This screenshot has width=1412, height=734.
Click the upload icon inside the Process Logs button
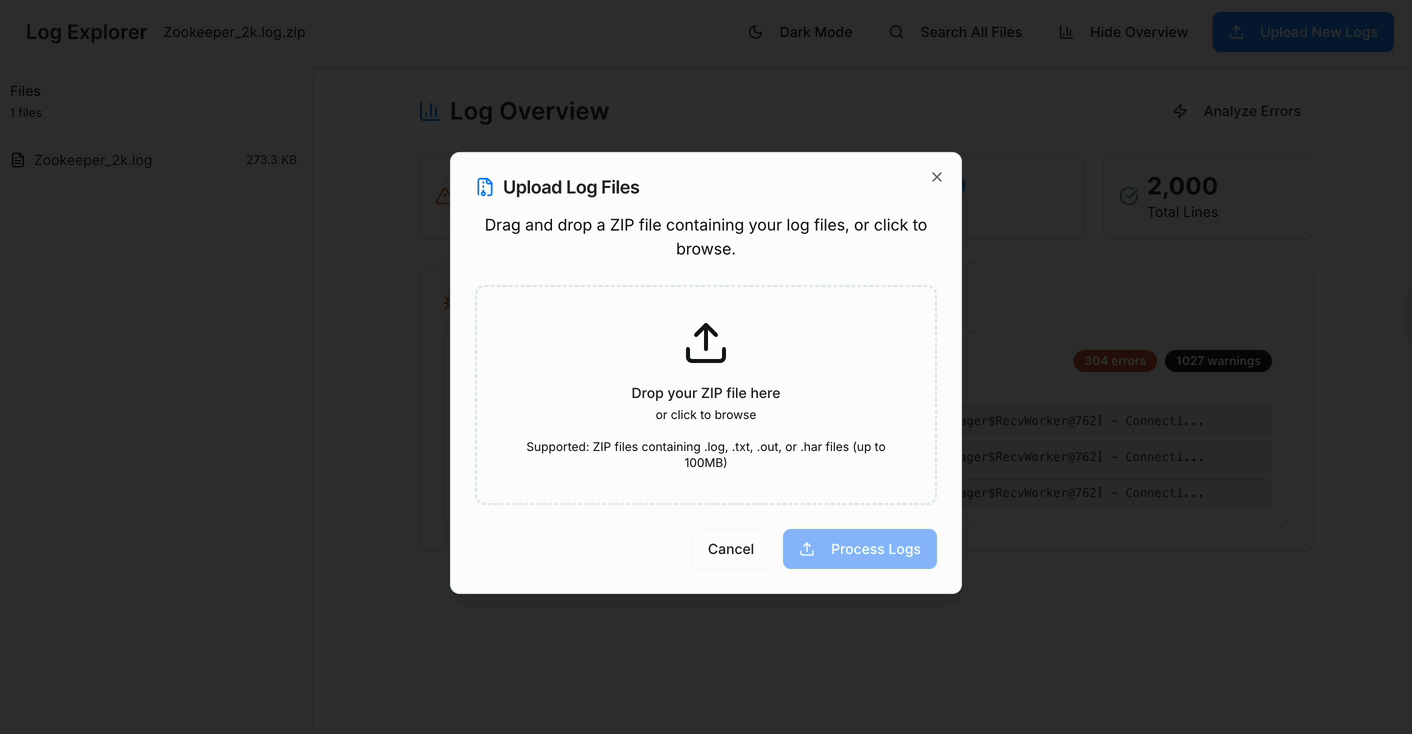click(x=806, y=548)
